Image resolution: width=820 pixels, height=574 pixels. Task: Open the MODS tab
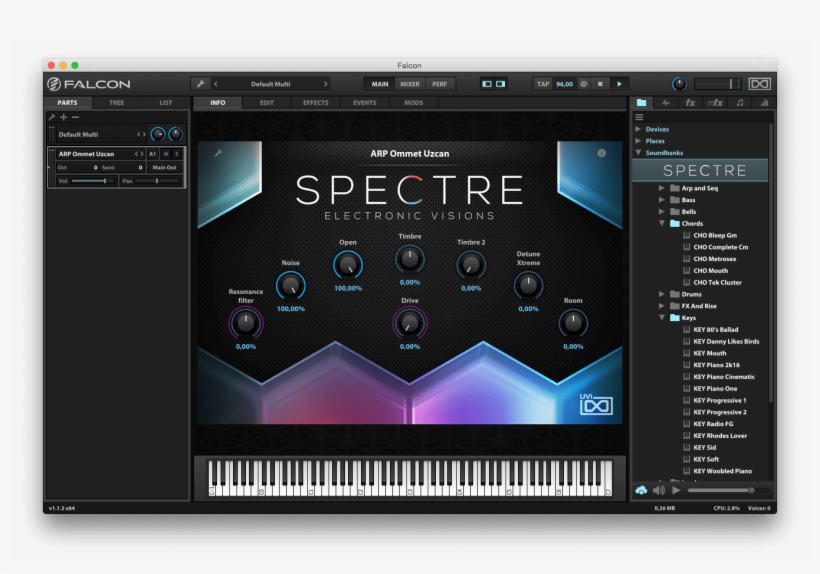[x=413, y=102]
